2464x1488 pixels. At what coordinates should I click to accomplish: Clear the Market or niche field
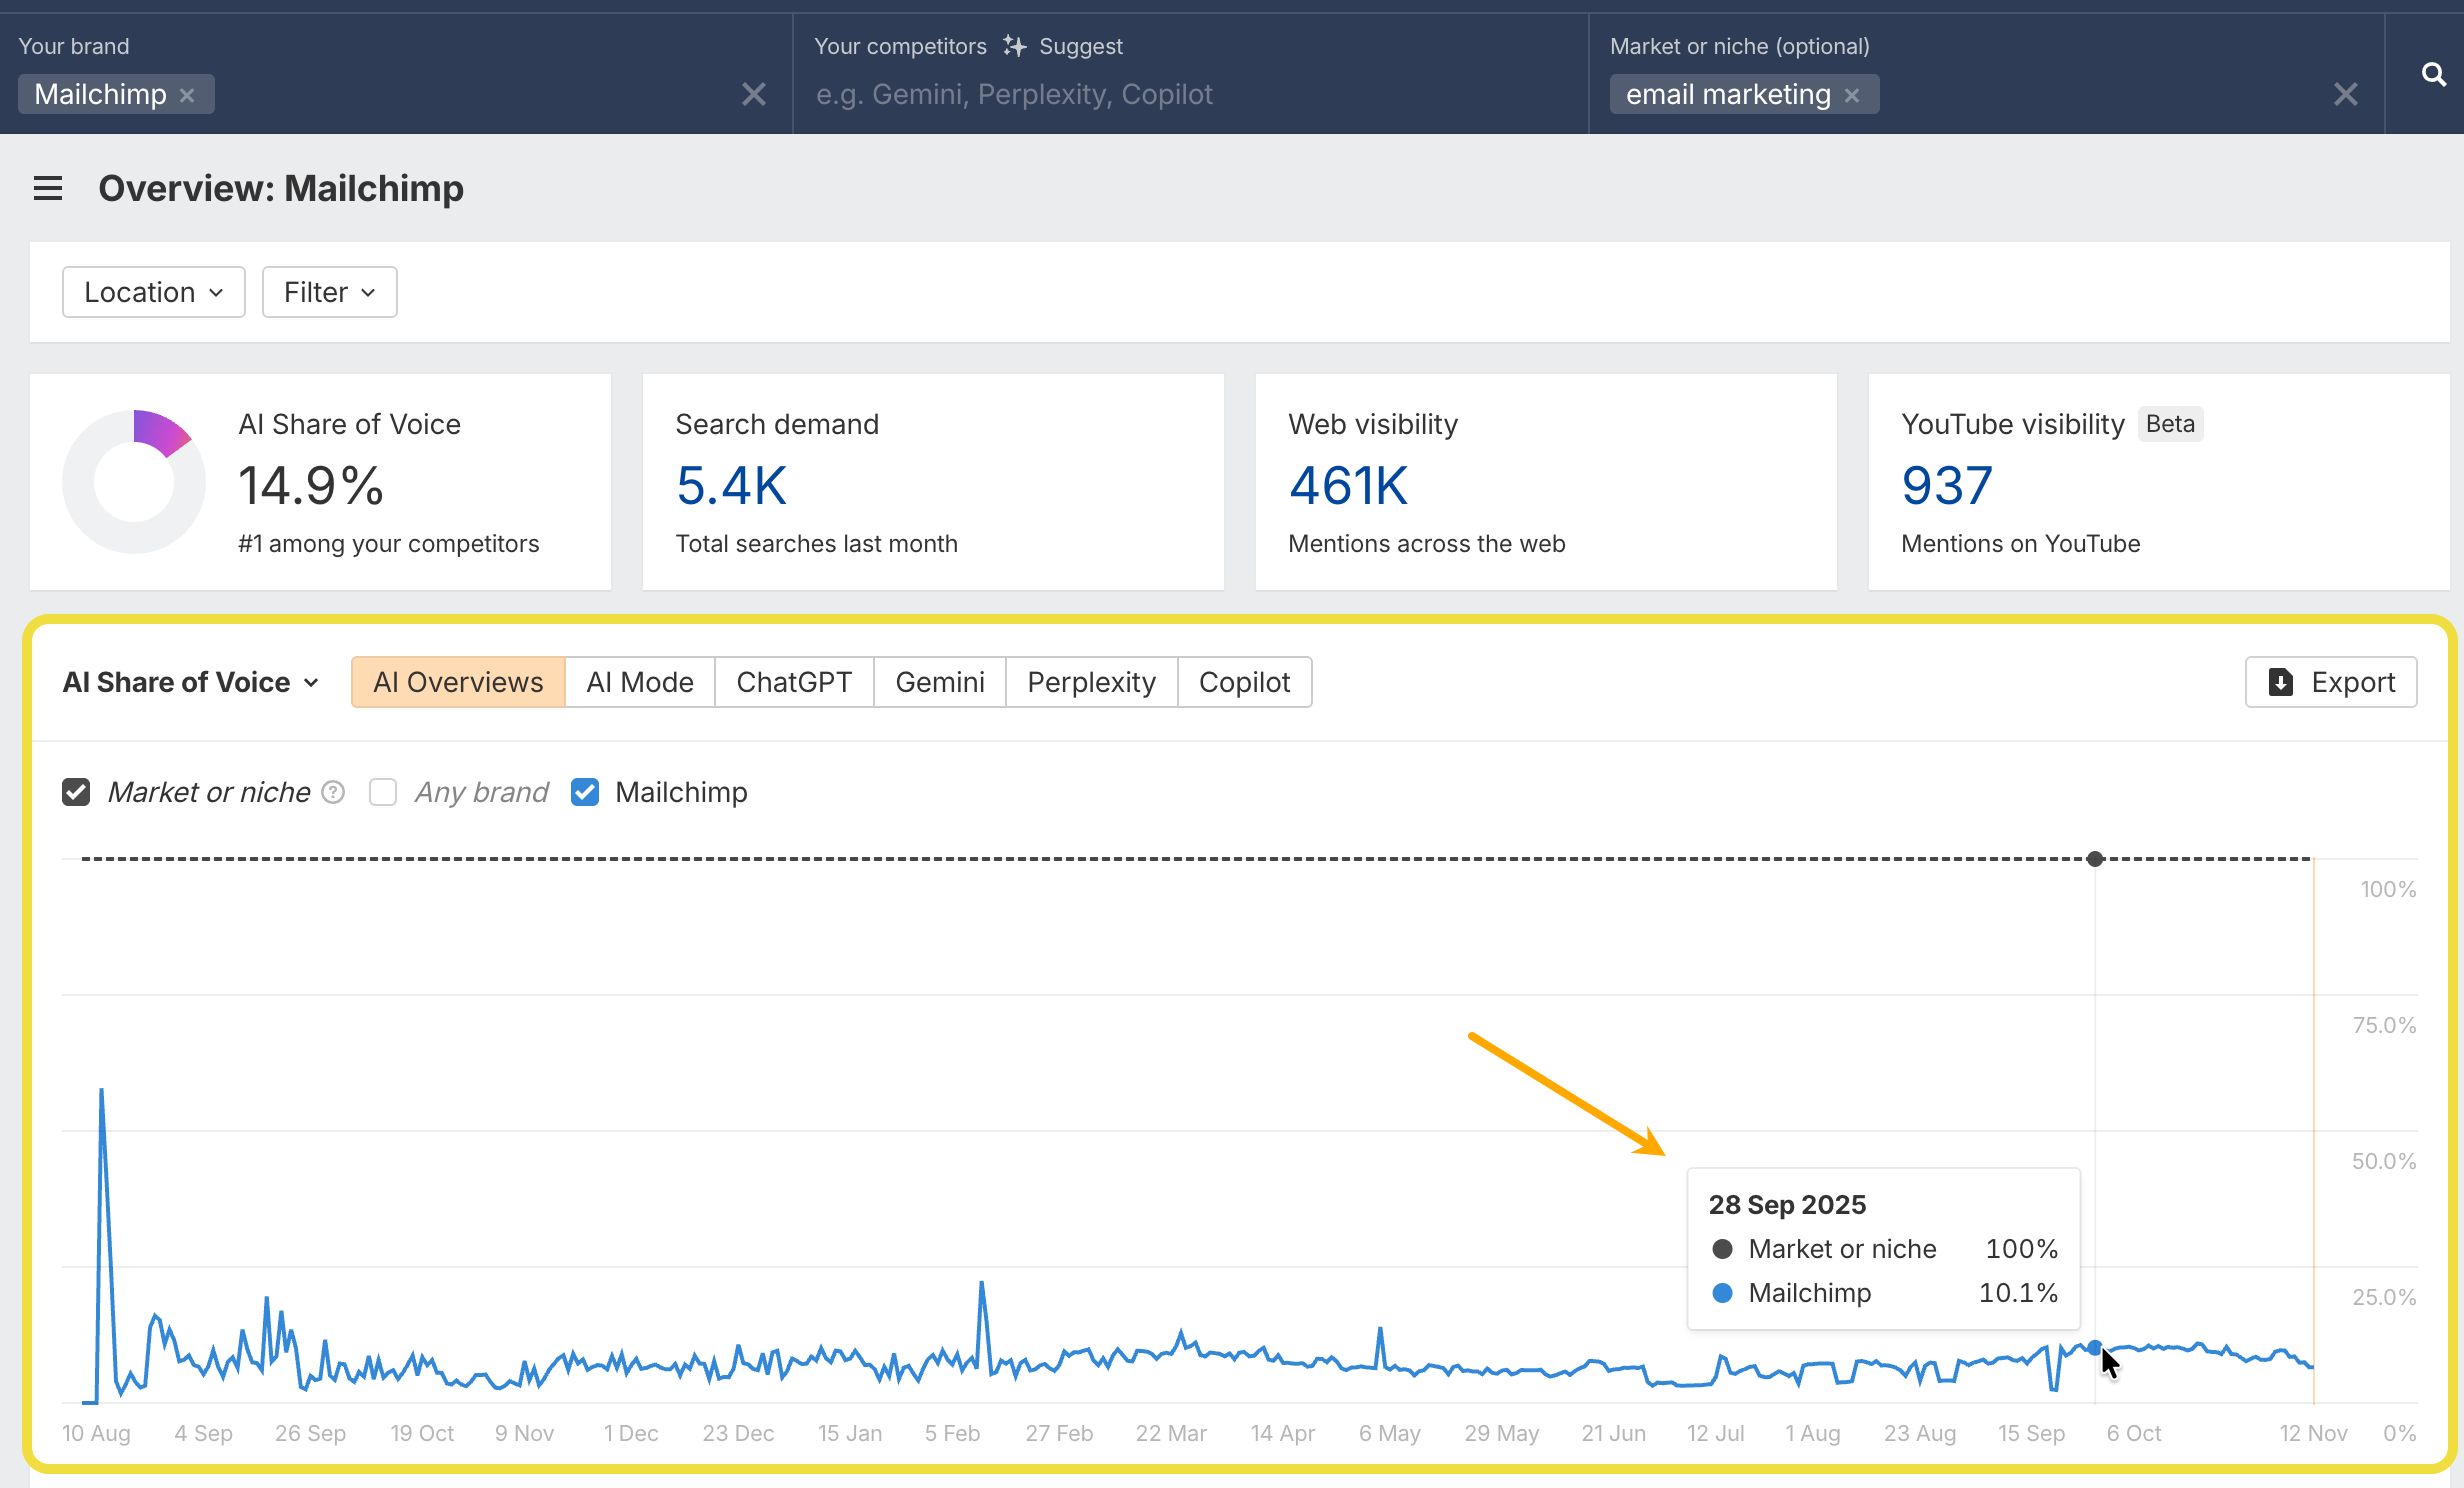(x=2345, y=94)
